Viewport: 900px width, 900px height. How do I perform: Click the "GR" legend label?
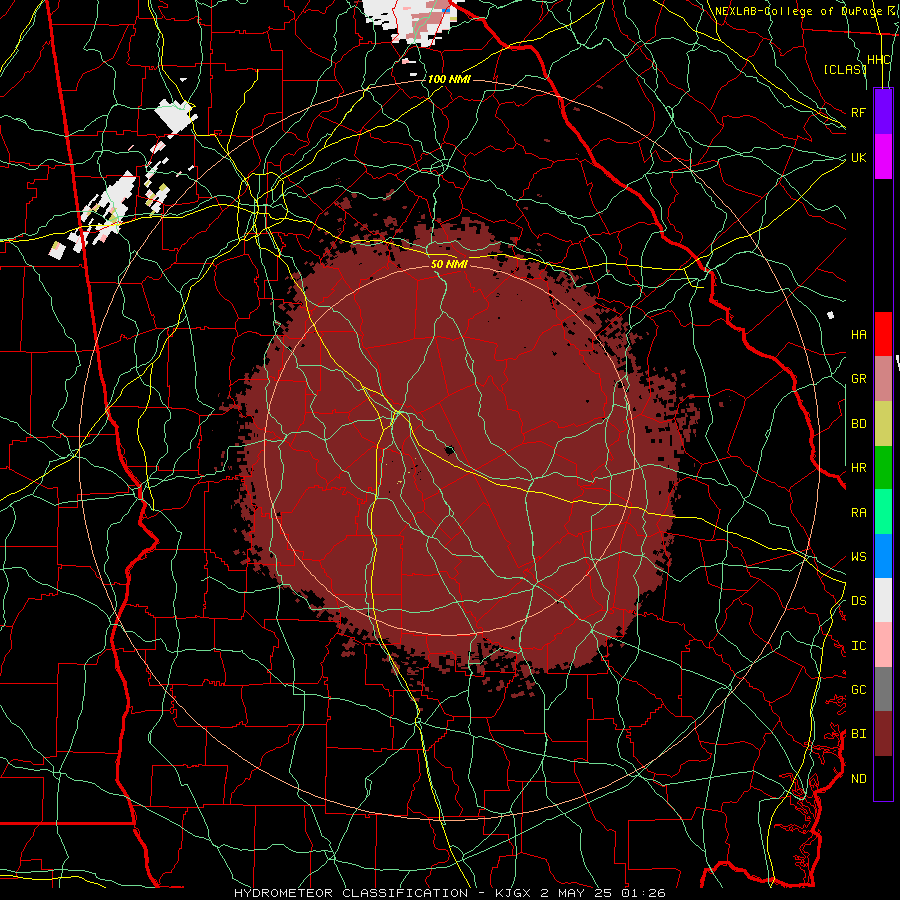click(859, 379)
